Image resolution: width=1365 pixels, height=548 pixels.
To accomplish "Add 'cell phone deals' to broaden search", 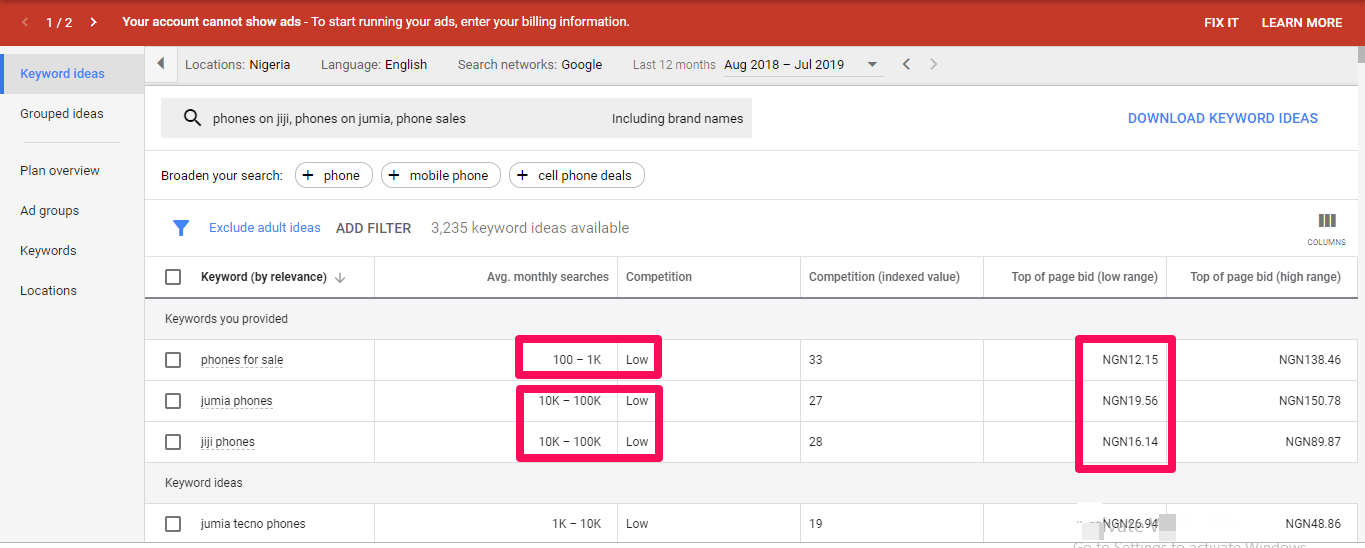I will pyautogui.click(x=576, y=175).
